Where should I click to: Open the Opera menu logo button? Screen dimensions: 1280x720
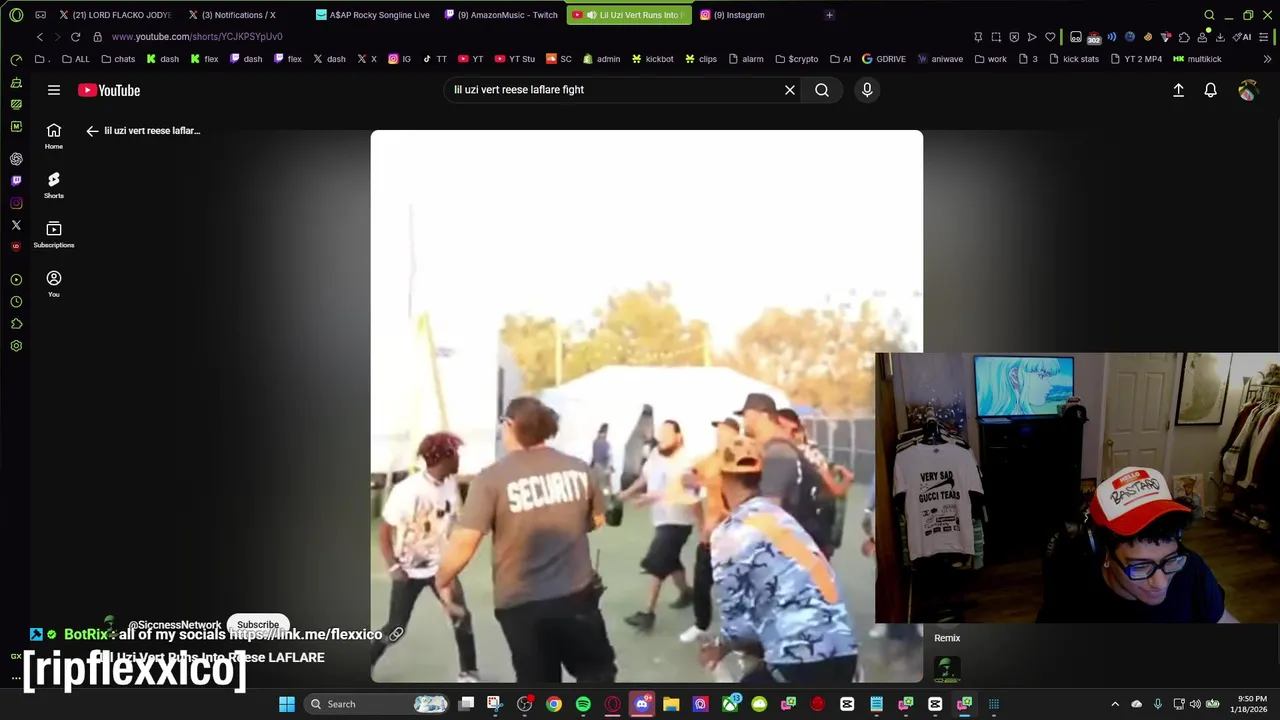tap(16, 15)
